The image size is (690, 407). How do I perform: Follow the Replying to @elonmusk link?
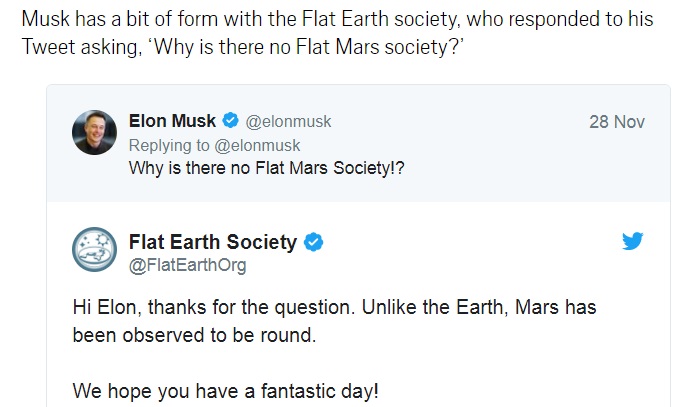(214, 145)
